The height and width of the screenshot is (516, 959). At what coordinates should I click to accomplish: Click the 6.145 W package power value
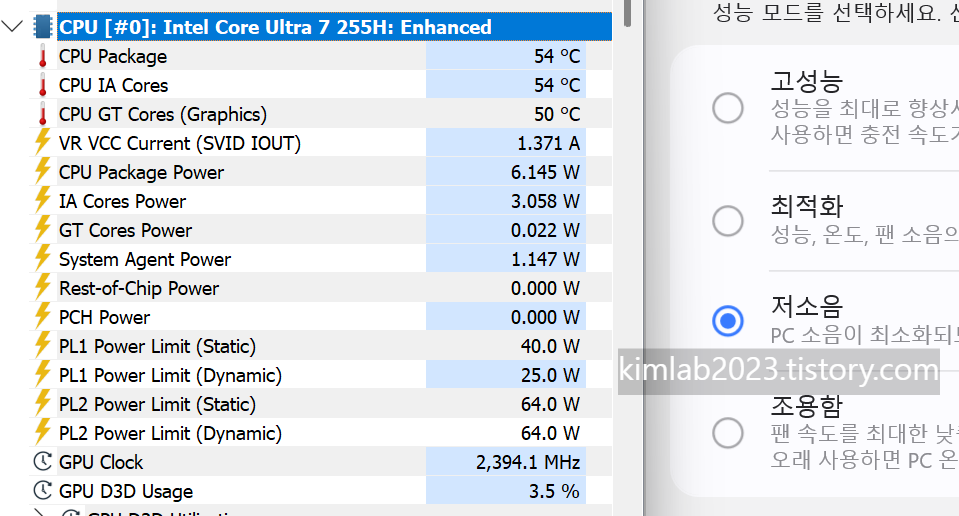545,172
